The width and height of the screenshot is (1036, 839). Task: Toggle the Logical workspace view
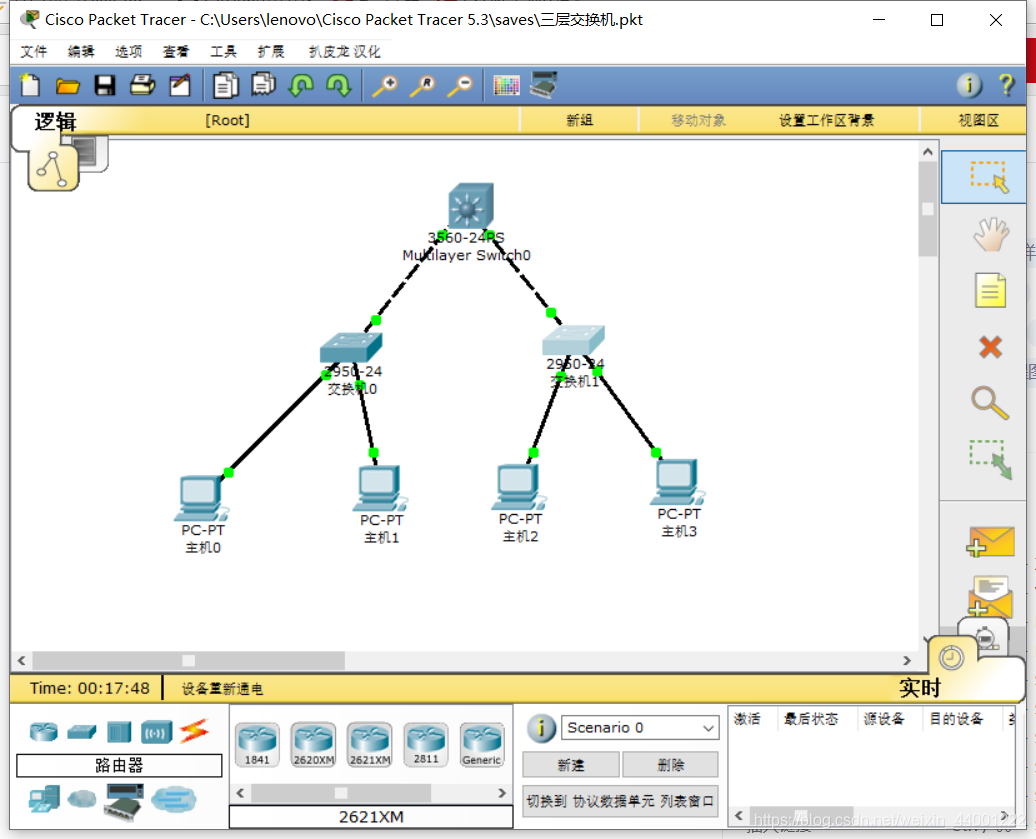55,123
